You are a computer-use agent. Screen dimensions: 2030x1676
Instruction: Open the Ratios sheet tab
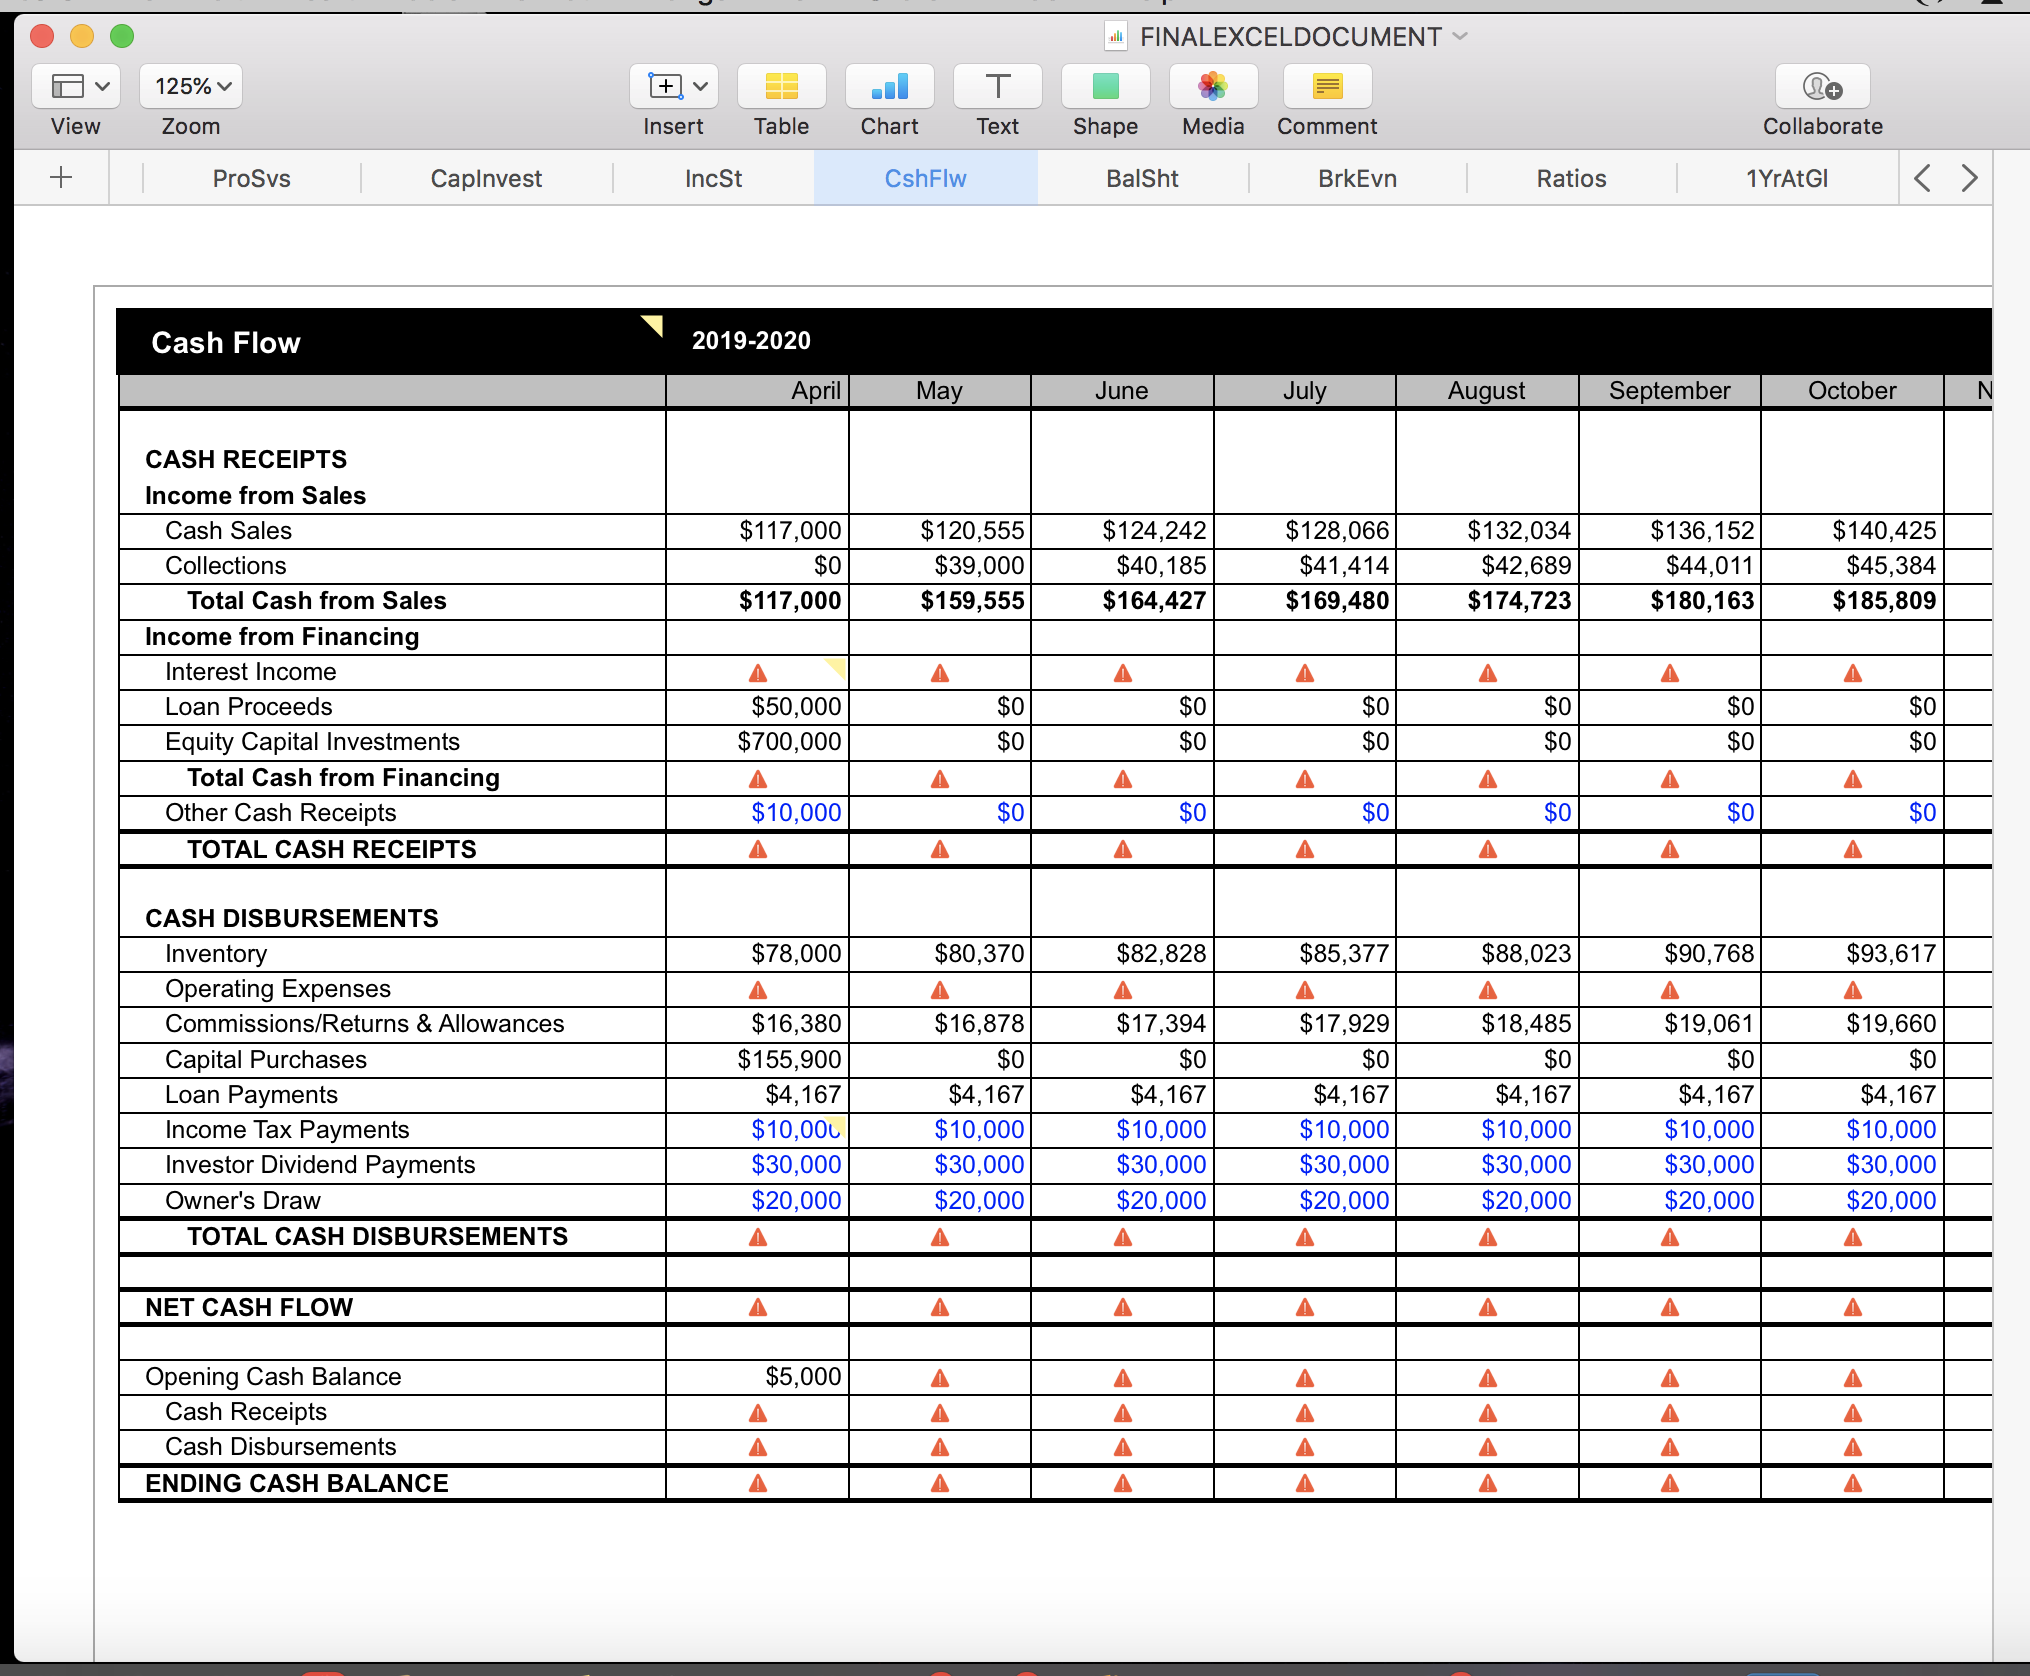coord(1571,178)
